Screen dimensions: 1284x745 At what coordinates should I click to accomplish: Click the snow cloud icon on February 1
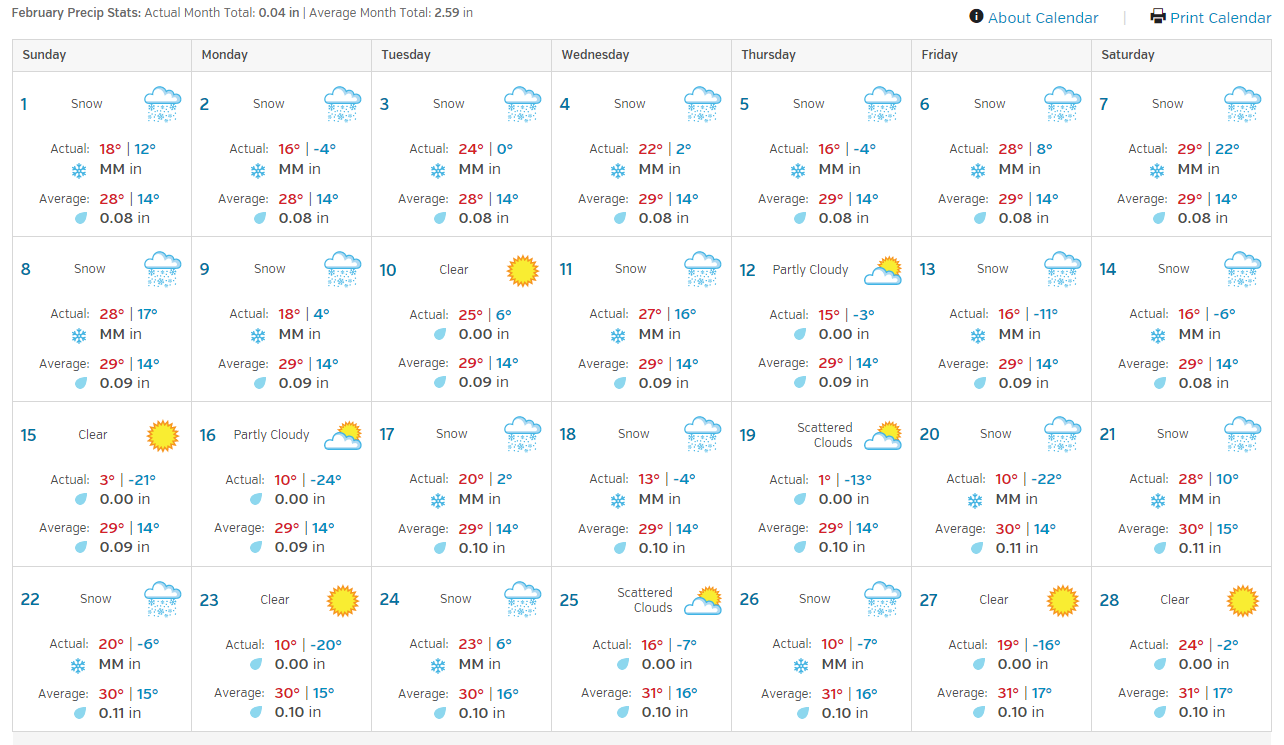tap(162, 104)
